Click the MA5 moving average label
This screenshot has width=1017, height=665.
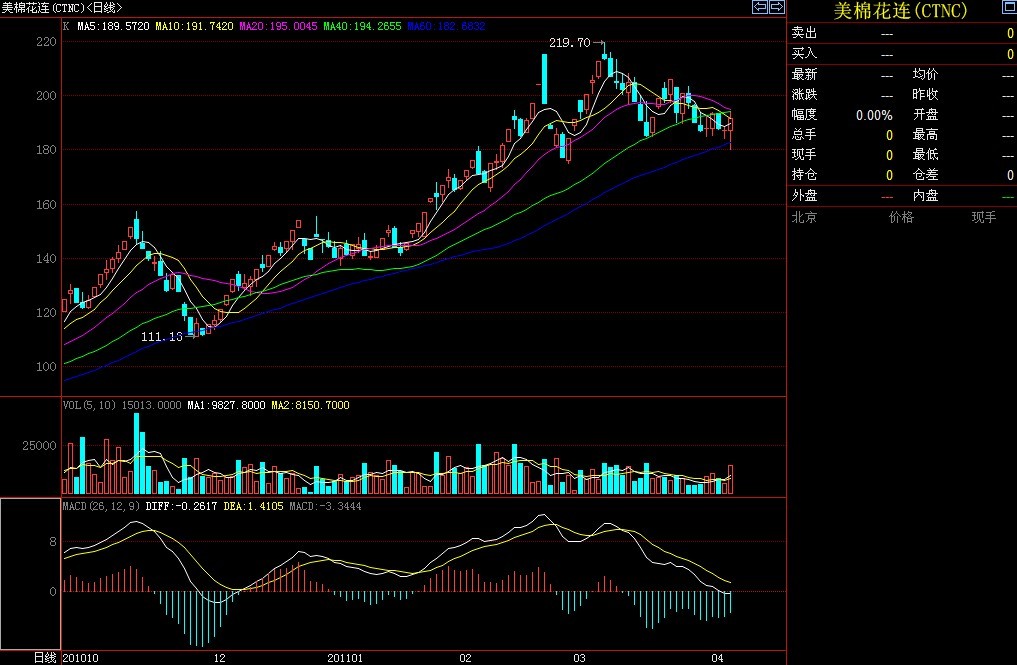[x=114, y=26]
